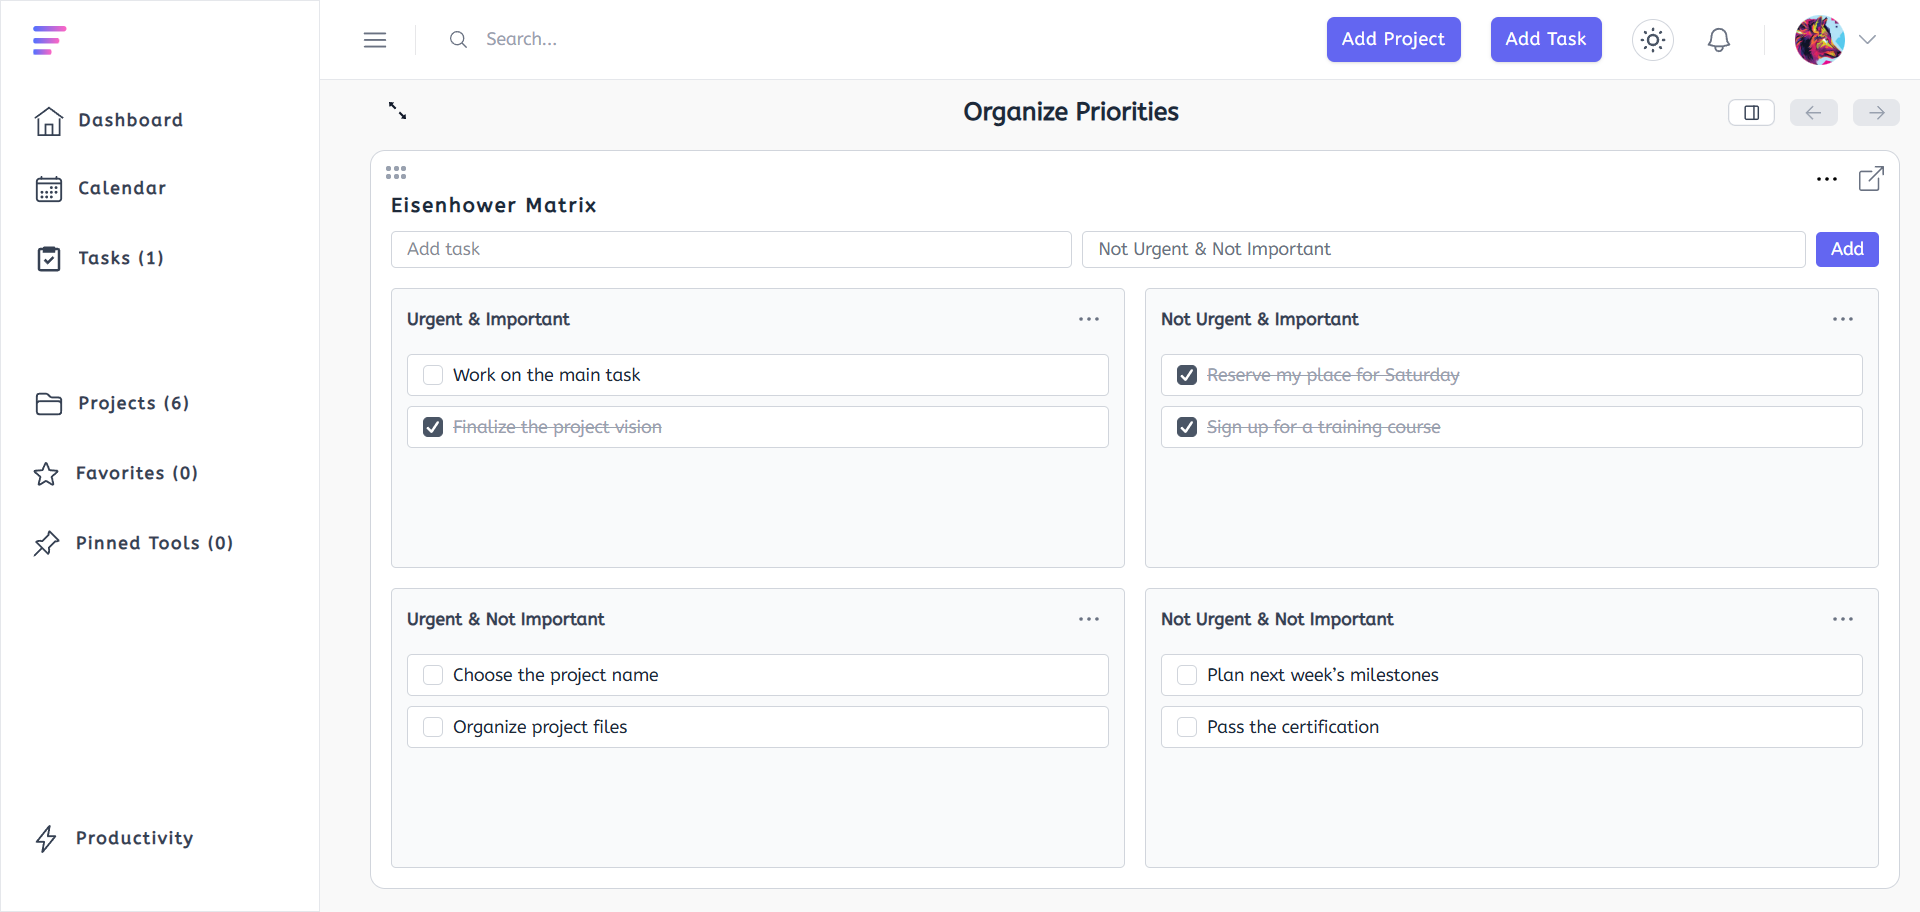Click the Add button for new task
Image resolution: width=1920 pixels, height=912 pixels.
tap(1847, 249)
